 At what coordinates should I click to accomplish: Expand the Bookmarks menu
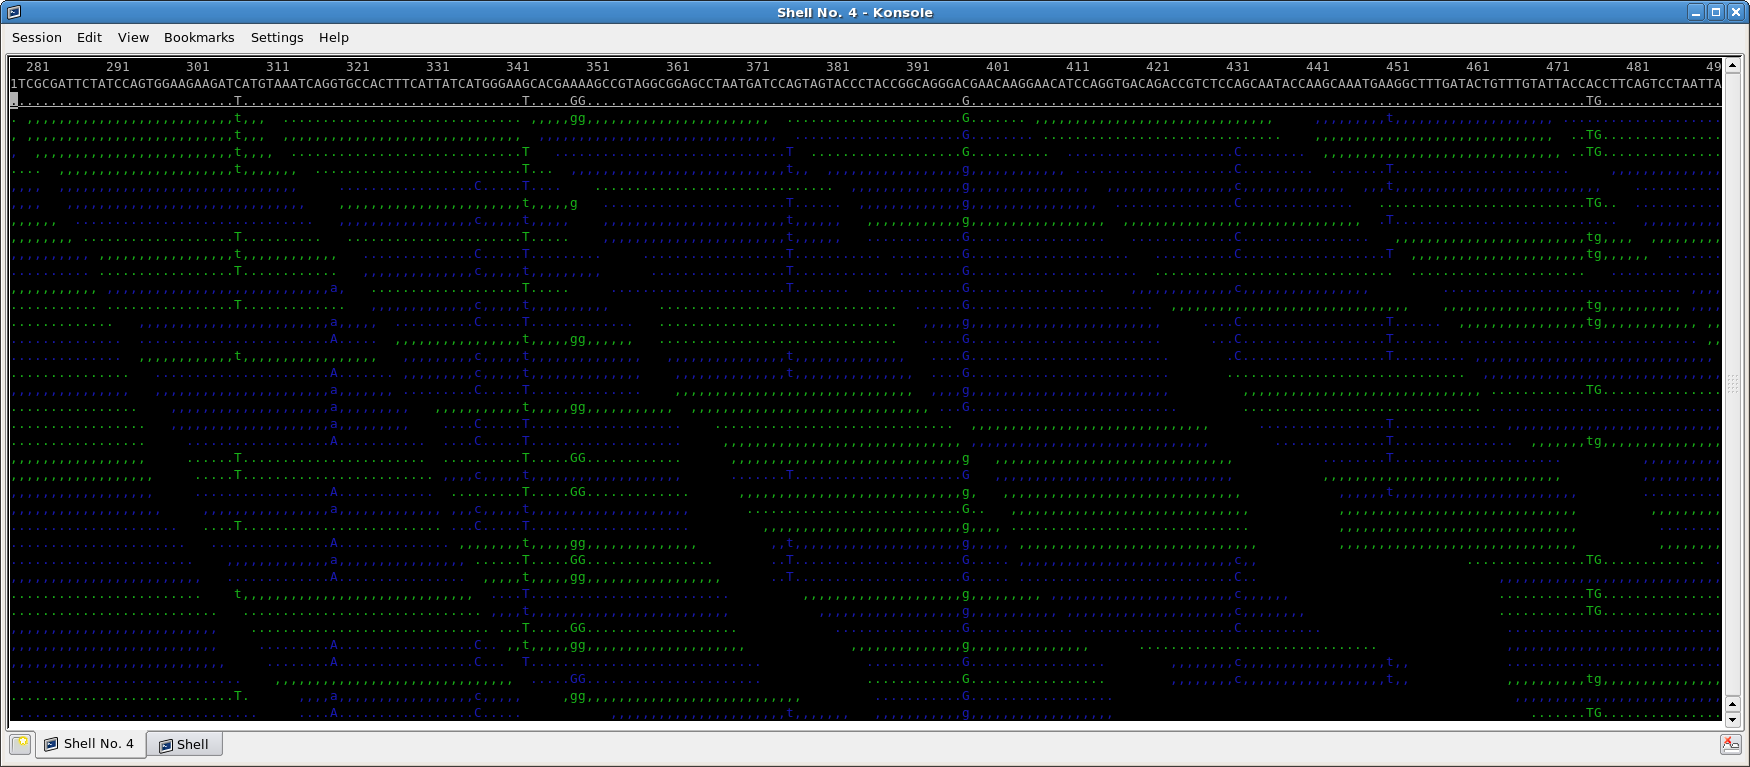point(199,37)
